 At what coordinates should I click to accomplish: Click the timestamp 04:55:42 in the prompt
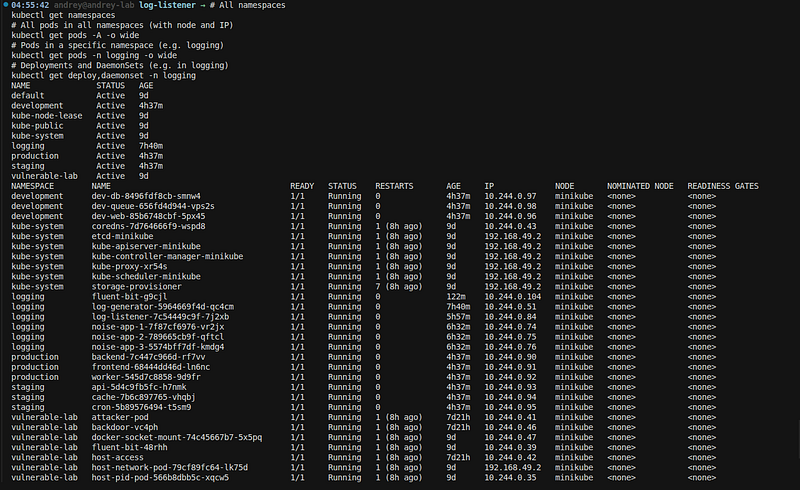30,5
